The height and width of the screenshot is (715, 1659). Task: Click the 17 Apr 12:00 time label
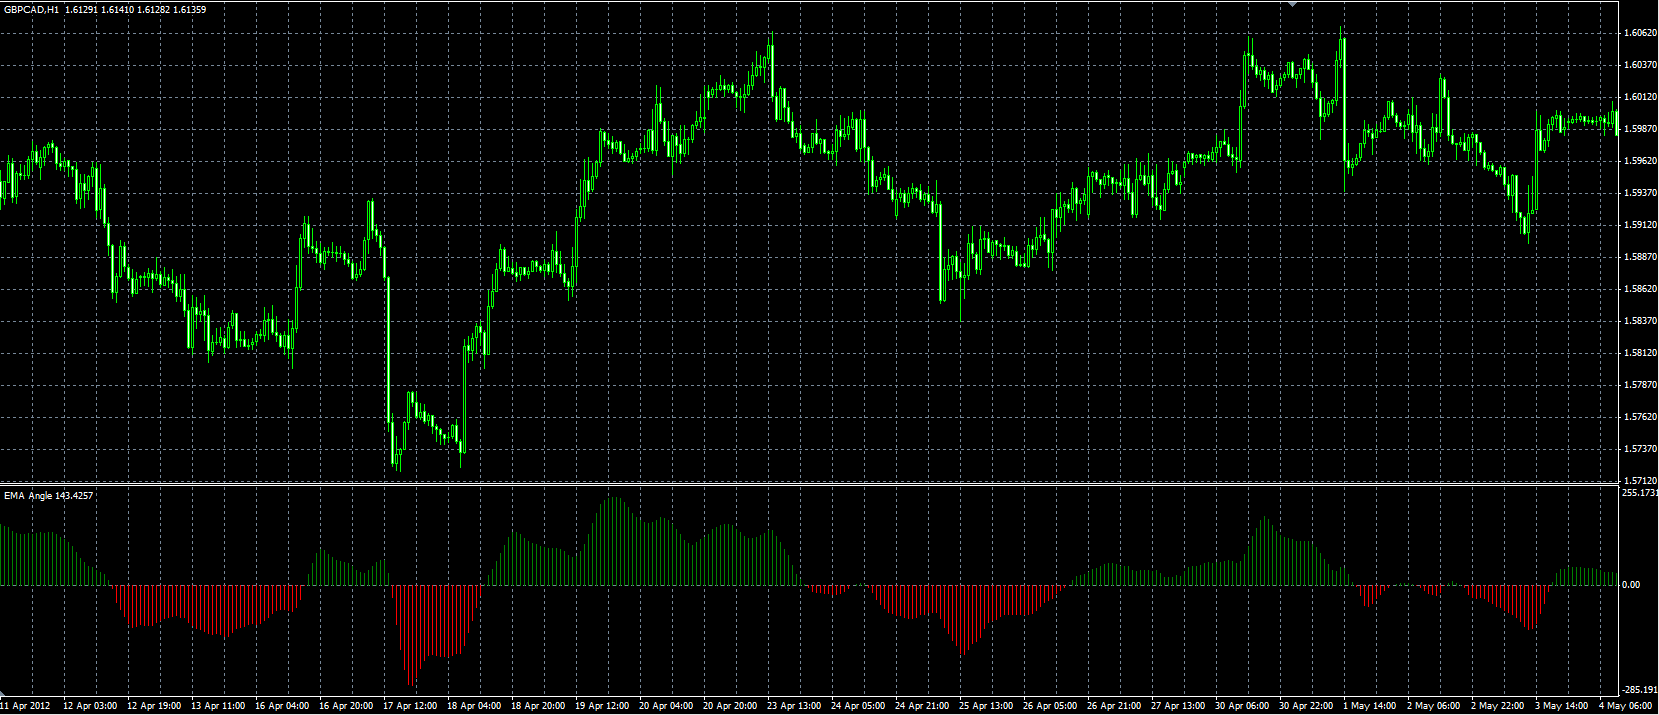410,706
